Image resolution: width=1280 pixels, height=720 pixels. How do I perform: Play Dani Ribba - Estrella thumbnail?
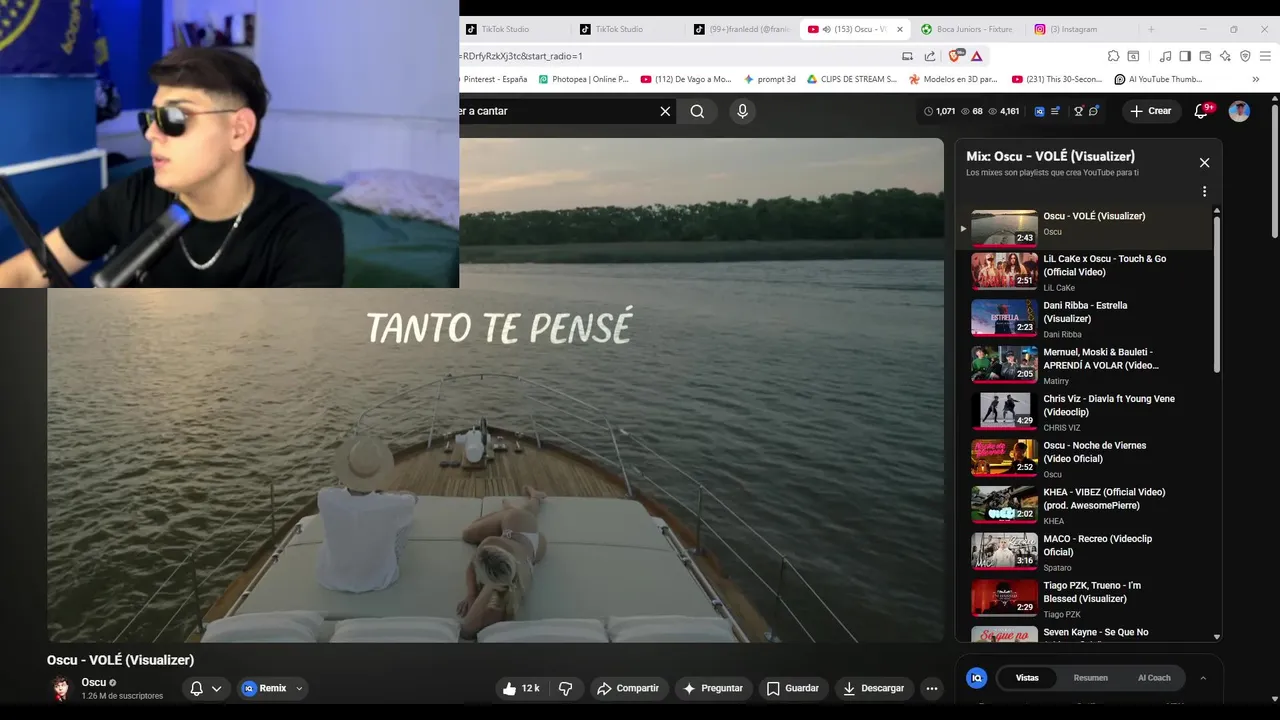click(1004, 318)
